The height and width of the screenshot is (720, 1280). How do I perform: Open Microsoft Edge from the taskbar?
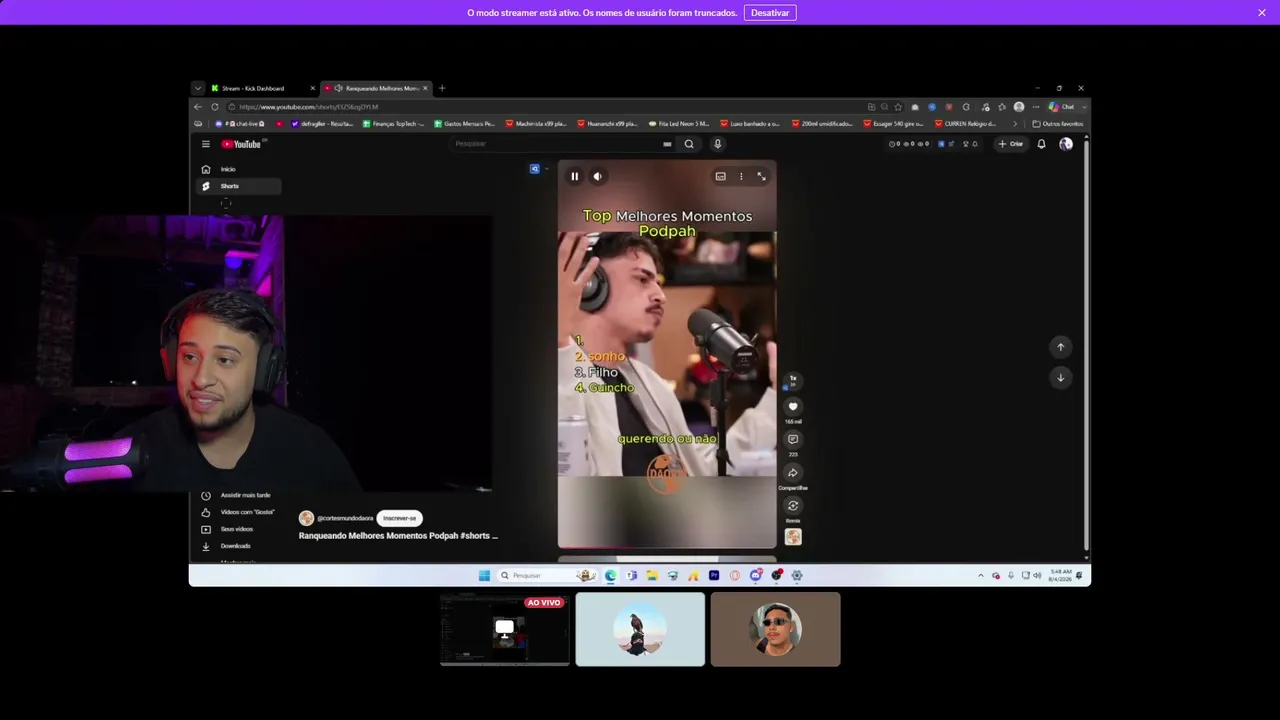(x=610, y=575)
